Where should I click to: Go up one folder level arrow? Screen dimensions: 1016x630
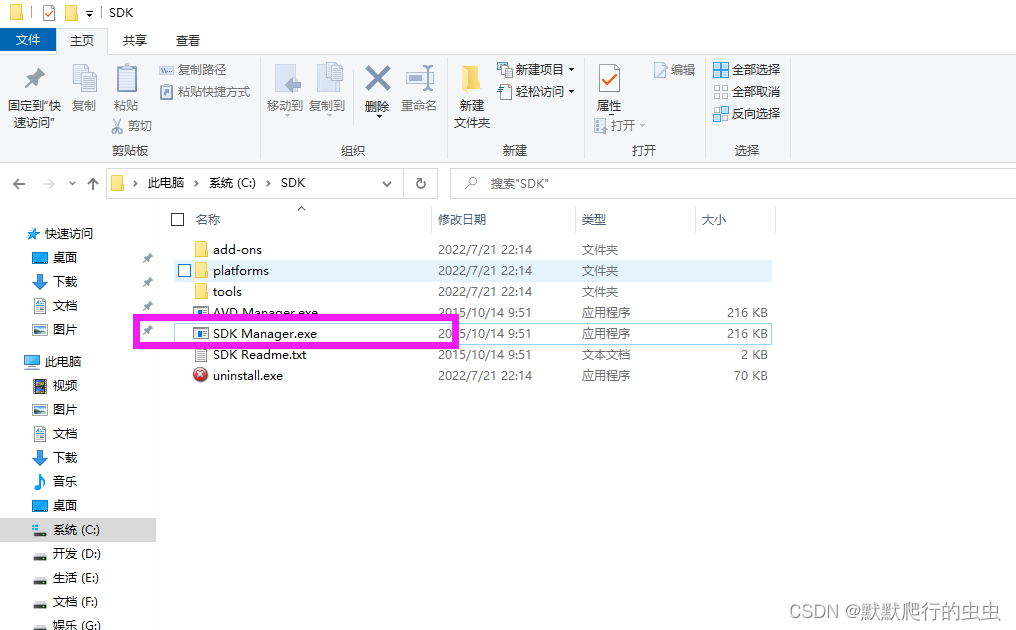93,184
